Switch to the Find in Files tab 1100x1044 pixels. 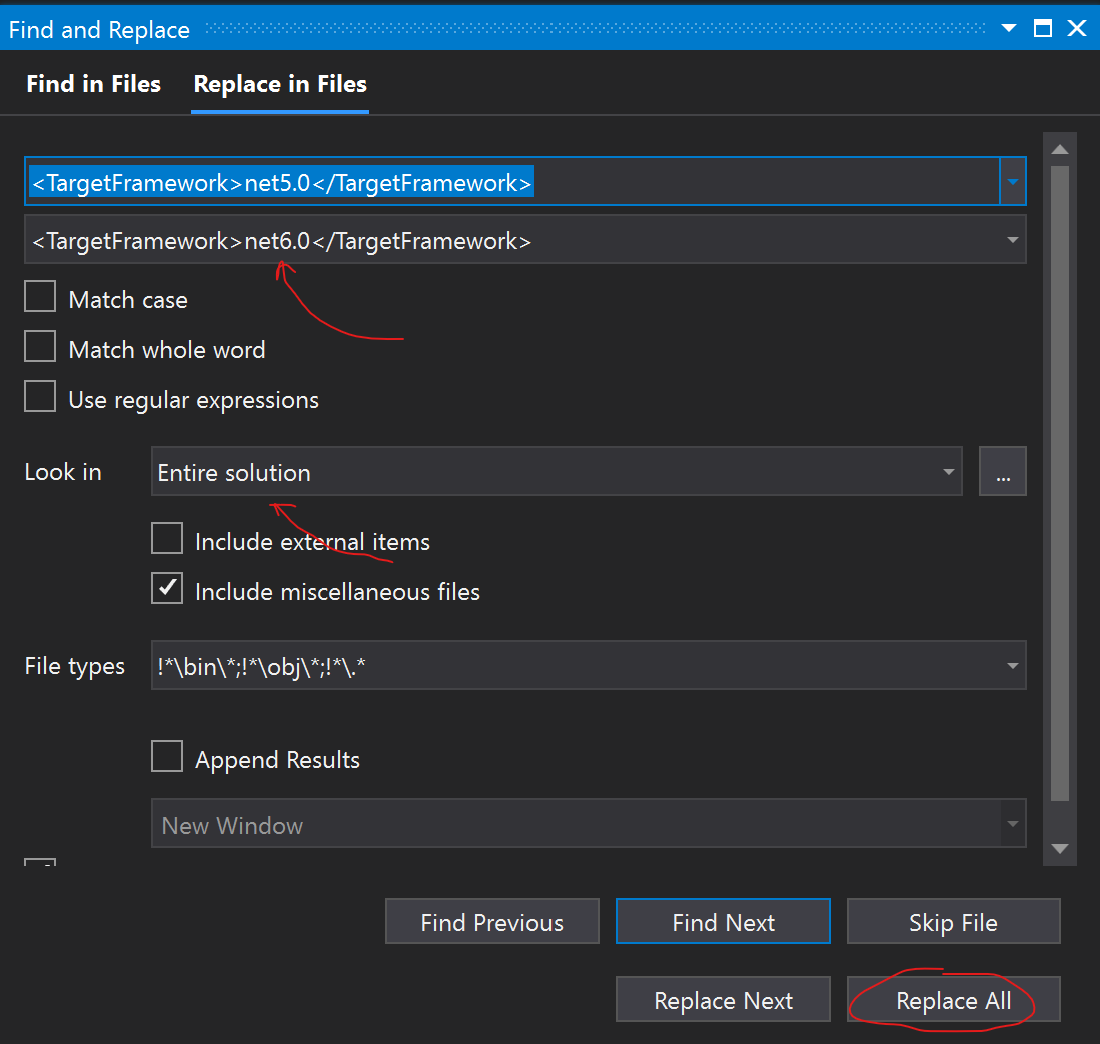pyautogui.click(x=93, y=84)
